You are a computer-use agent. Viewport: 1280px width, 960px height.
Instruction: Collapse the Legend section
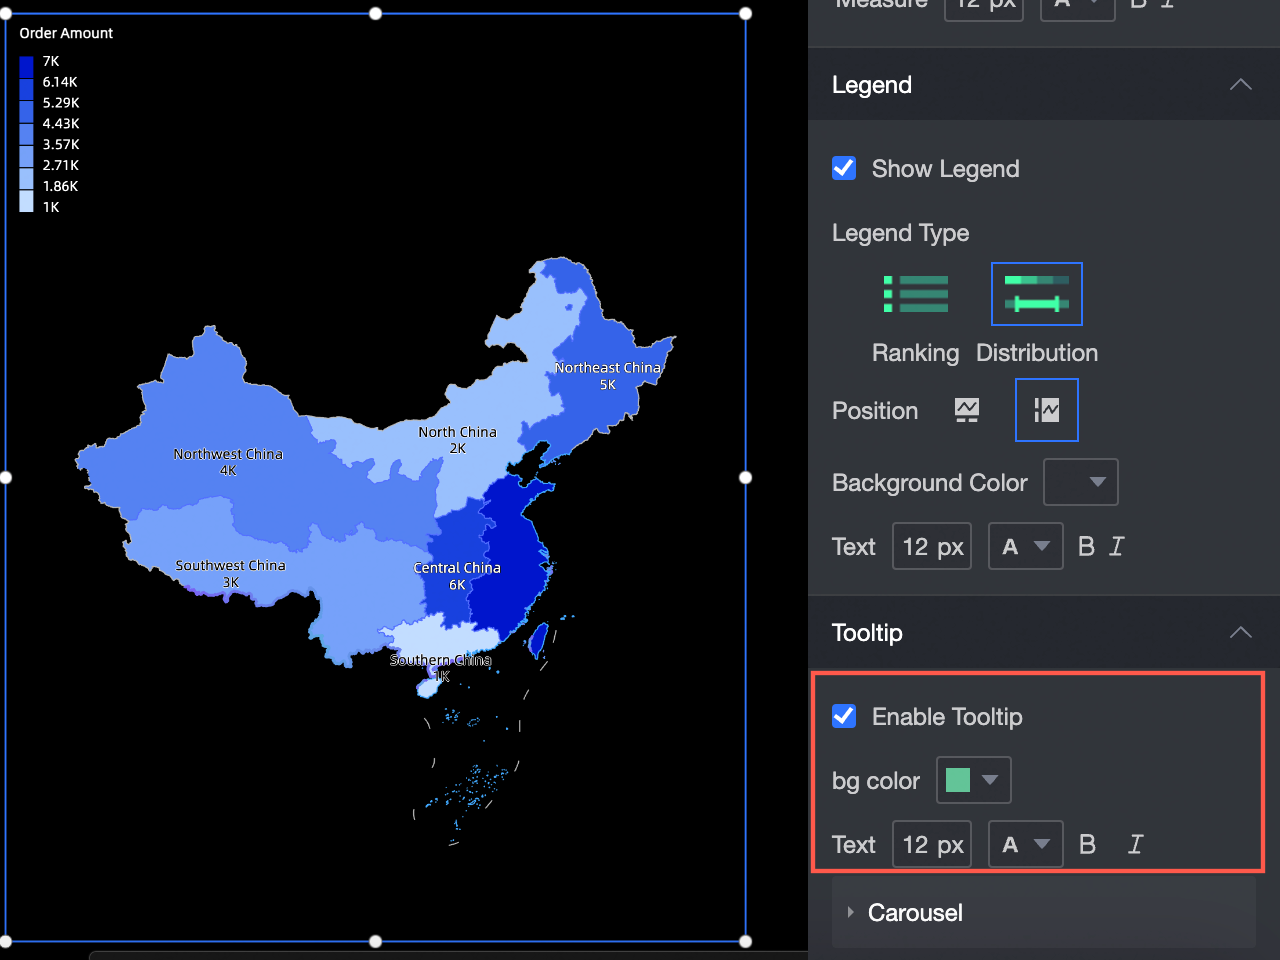tap(1240, 85)
